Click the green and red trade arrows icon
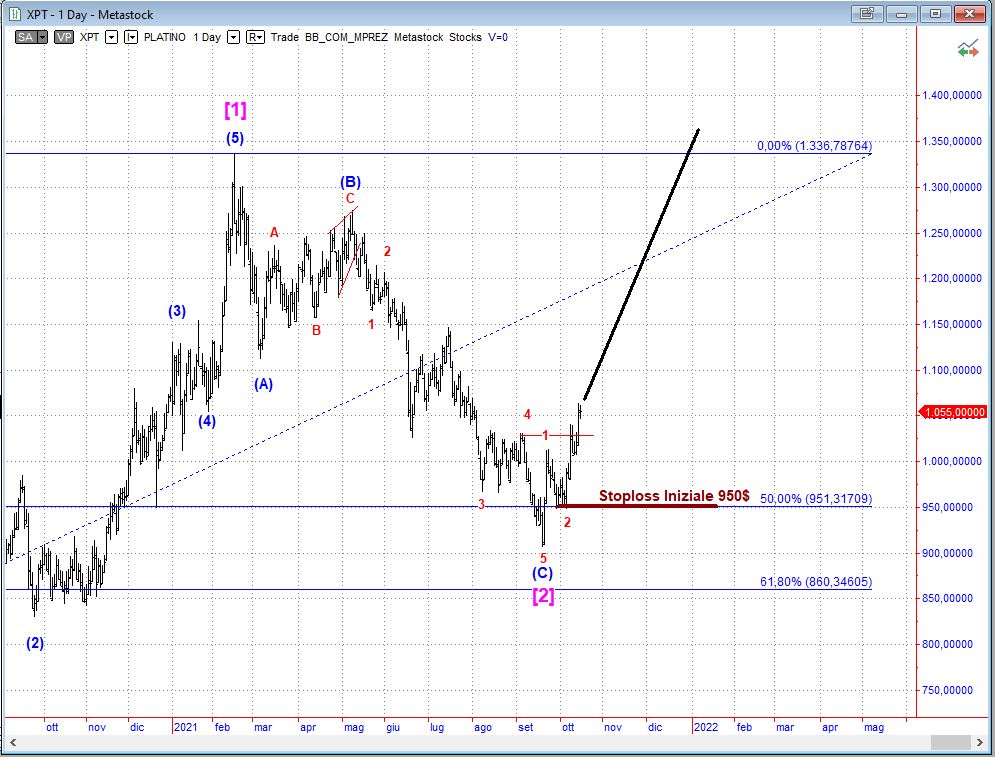The width and height of the screenshot is (995, 757). click(968, 49)
